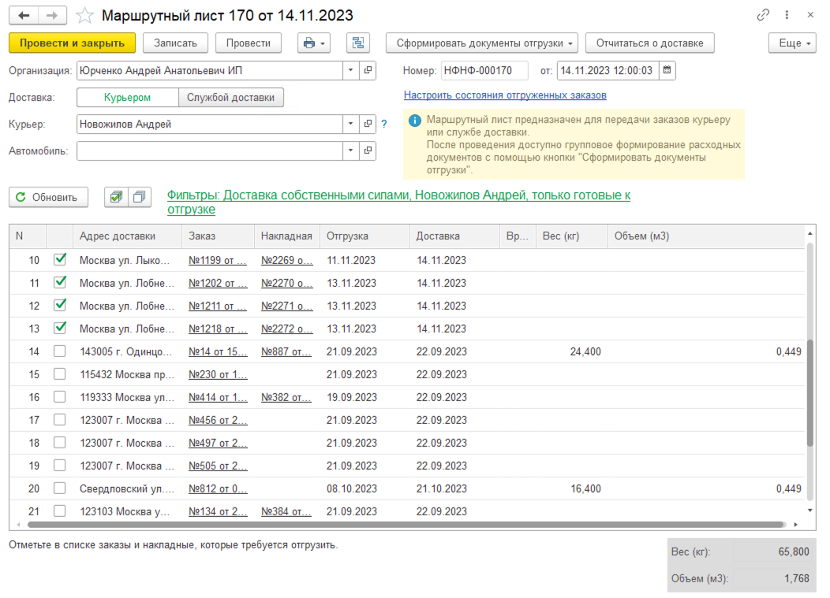The width and height of the screenshot is (830, 598).
Task: Click the info icon in yellow note
Action: pos(415,121)
